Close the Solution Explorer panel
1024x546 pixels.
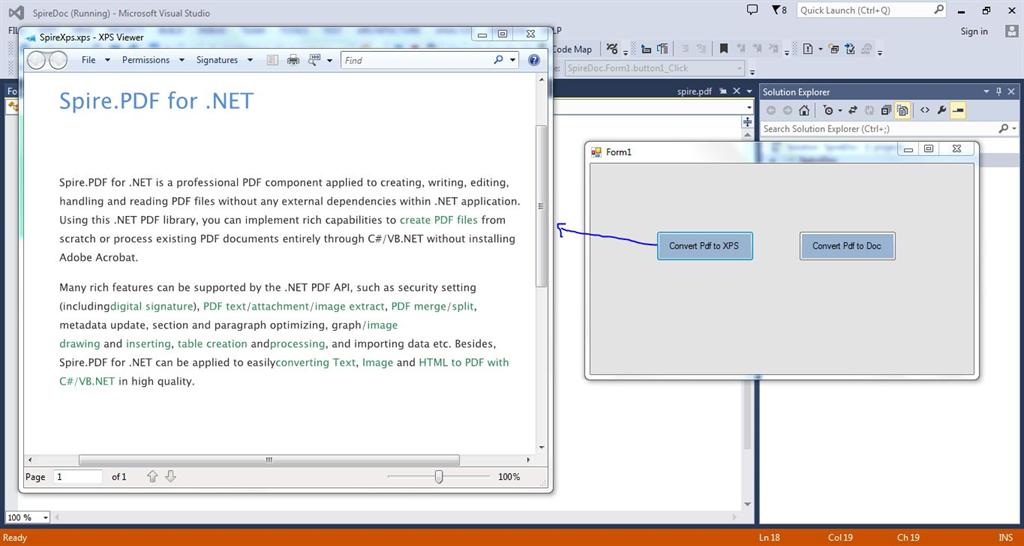[1012, 92]
